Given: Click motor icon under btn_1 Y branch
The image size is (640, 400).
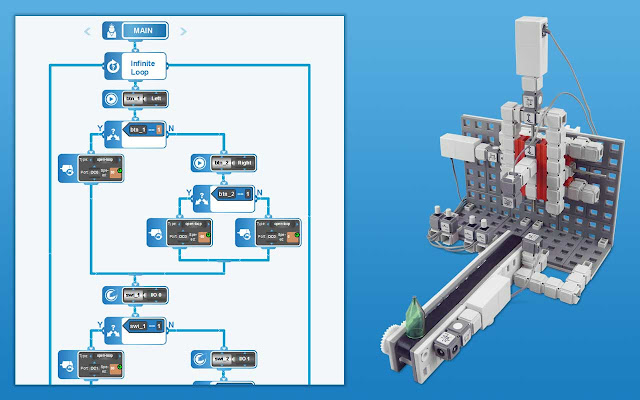Looking at the screenshot, I should (x=68, y=168).
